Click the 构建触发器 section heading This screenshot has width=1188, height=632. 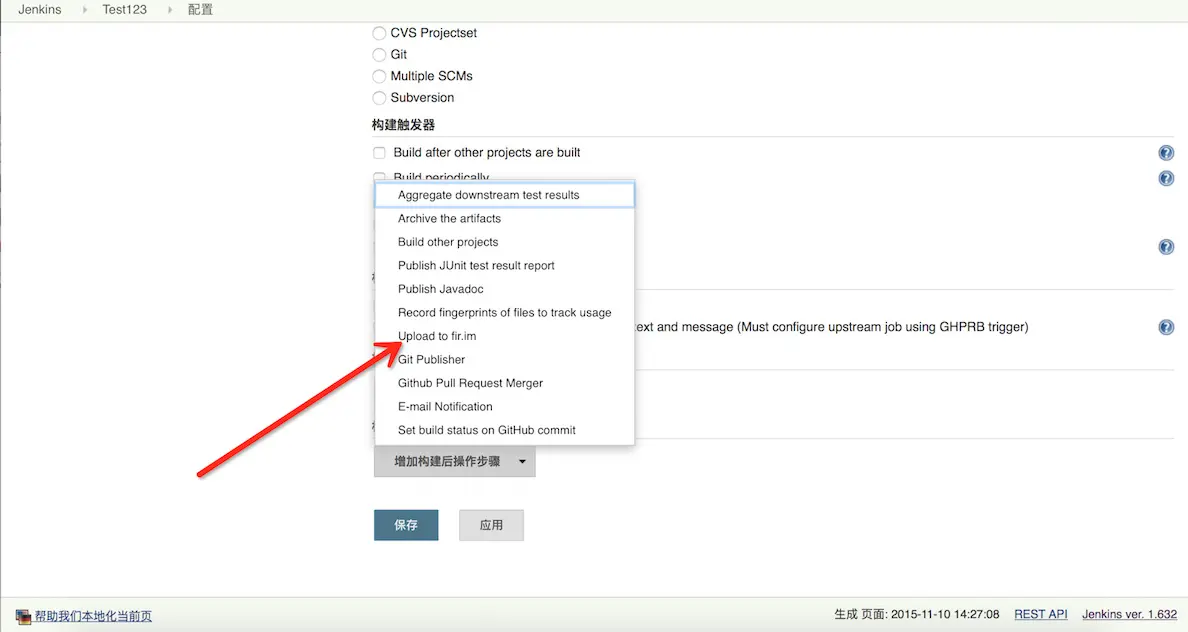[x=403, y=125]
